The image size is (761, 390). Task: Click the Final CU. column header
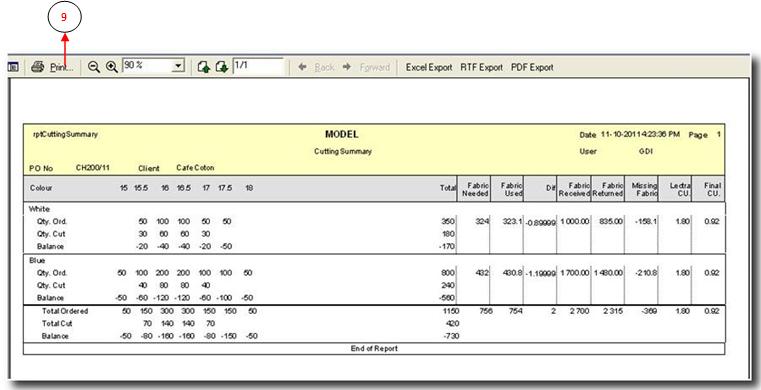click(712, 189)
